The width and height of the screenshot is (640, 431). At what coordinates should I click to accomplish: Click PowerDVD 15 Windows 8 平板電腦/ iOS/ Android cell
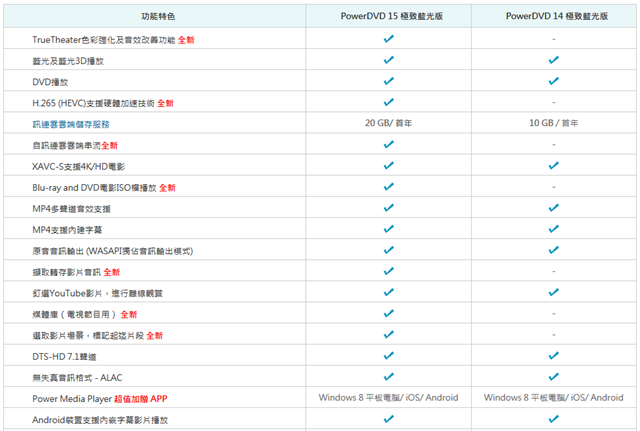pos(389,398)
